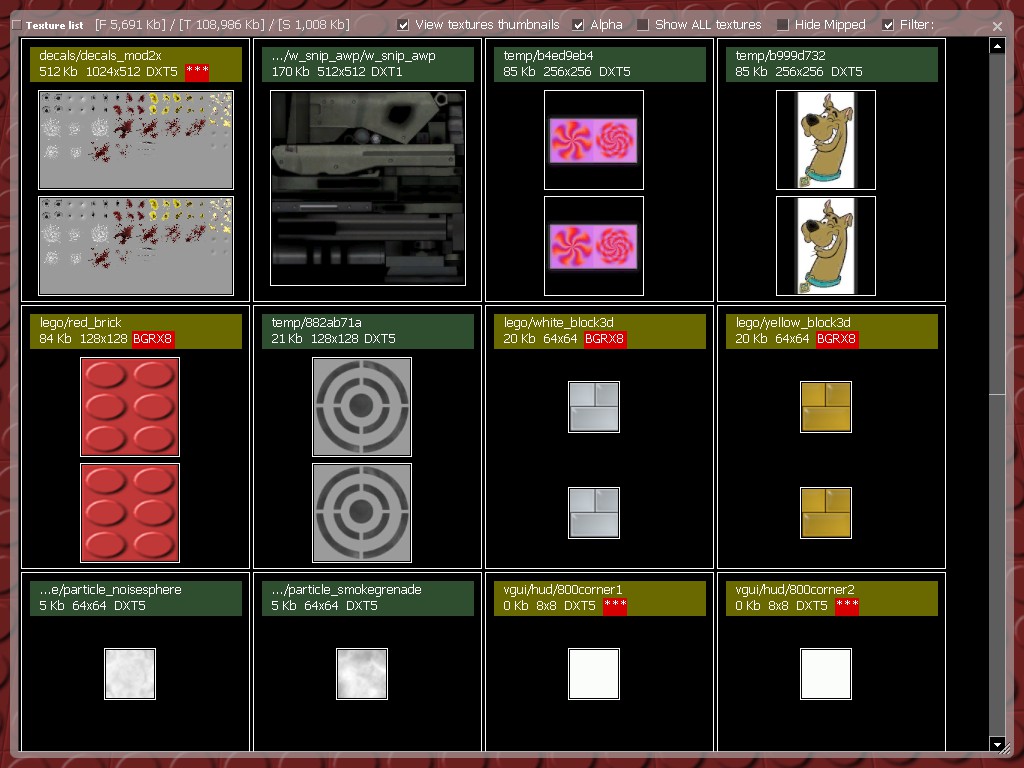
Task: Click the scrollbar down arrow
Action: click(996, 744)
